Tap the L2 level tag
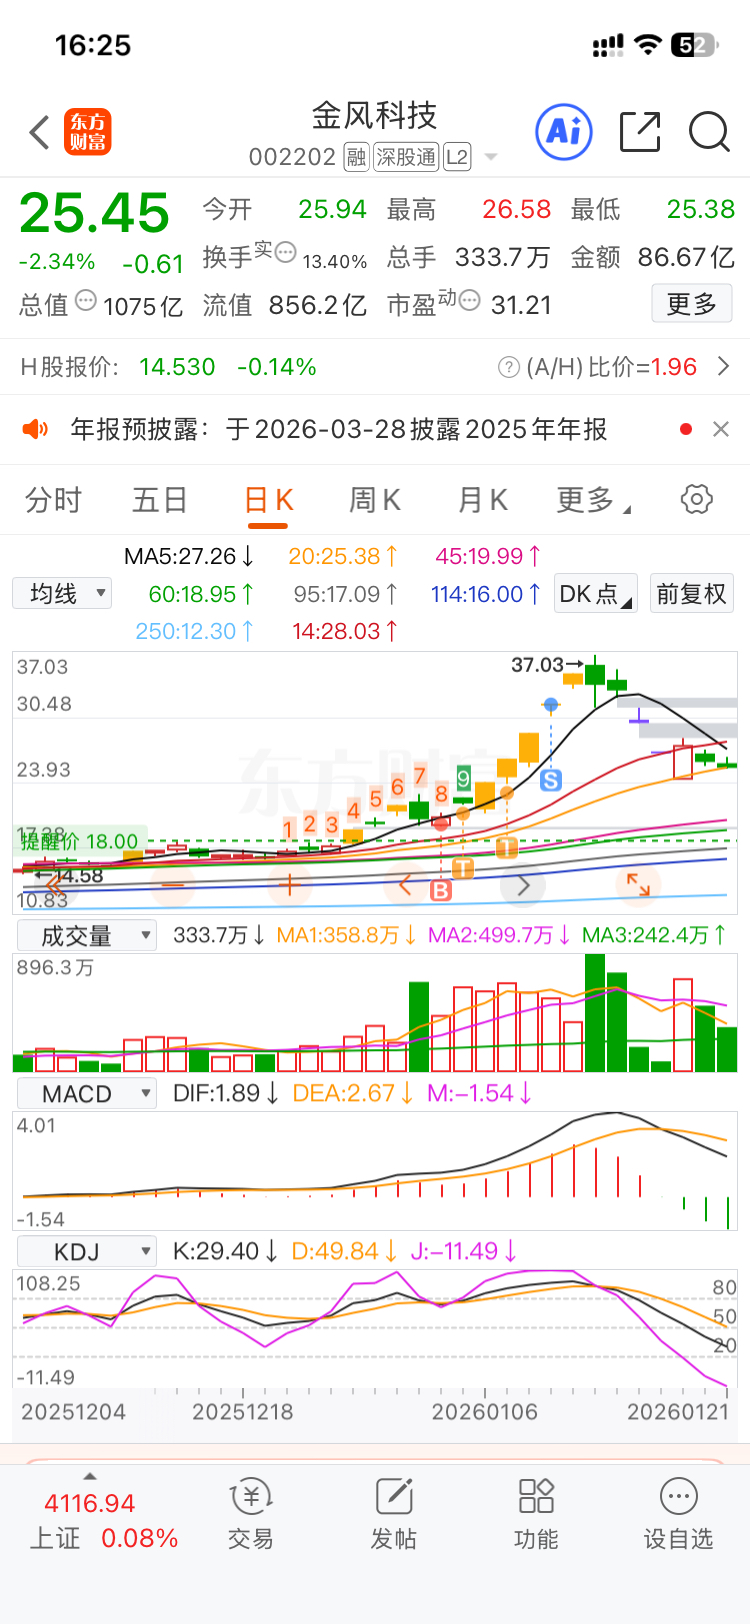 (457, 157)
